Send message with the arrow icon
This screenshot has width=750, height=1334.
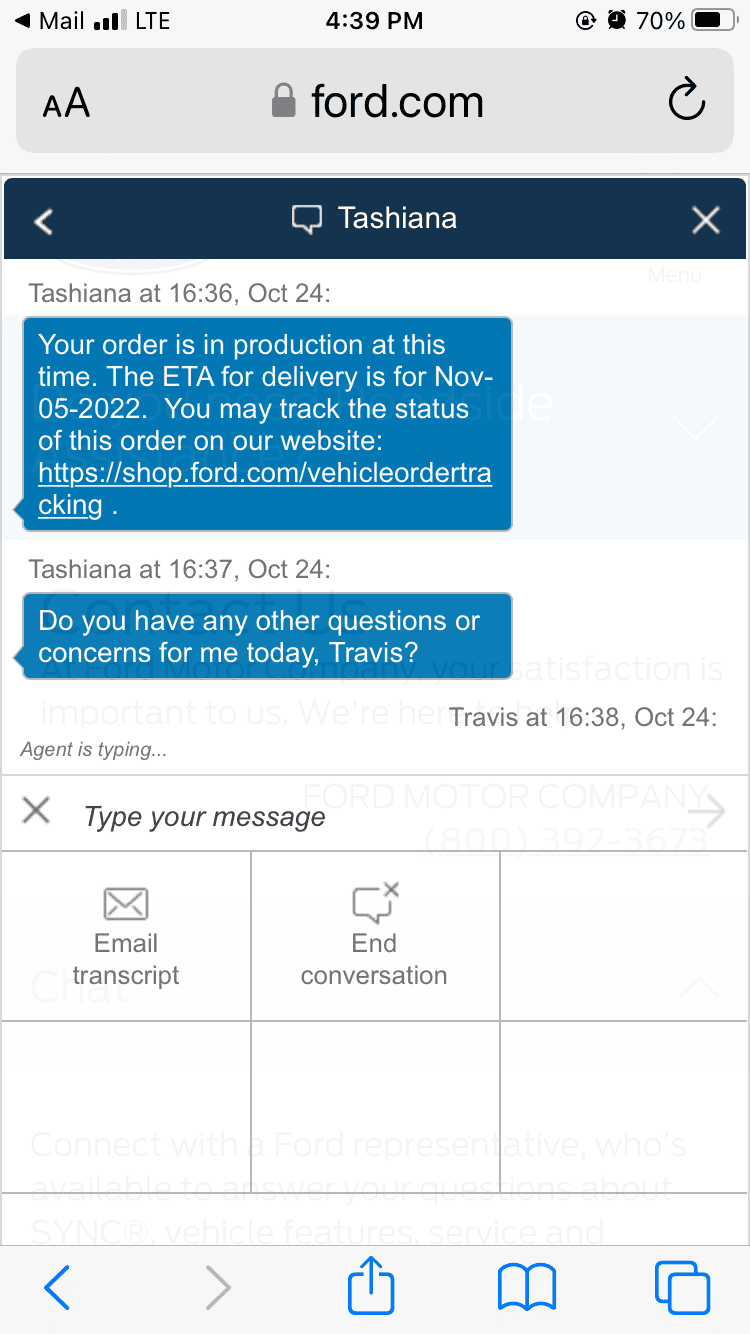707,812
